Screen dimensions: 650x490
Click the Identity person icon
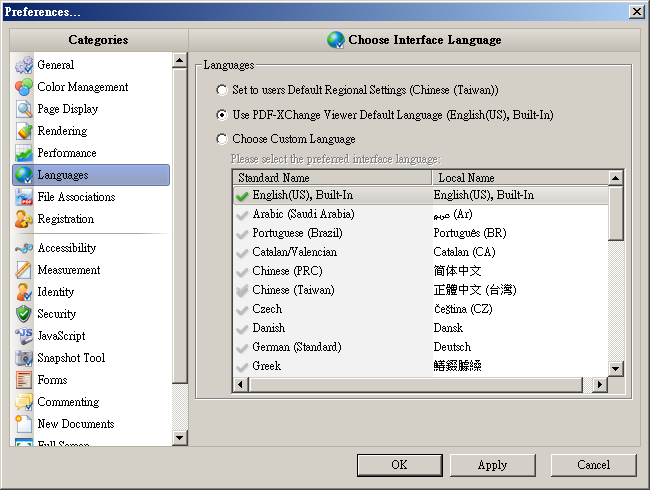(x=24, y=292)
